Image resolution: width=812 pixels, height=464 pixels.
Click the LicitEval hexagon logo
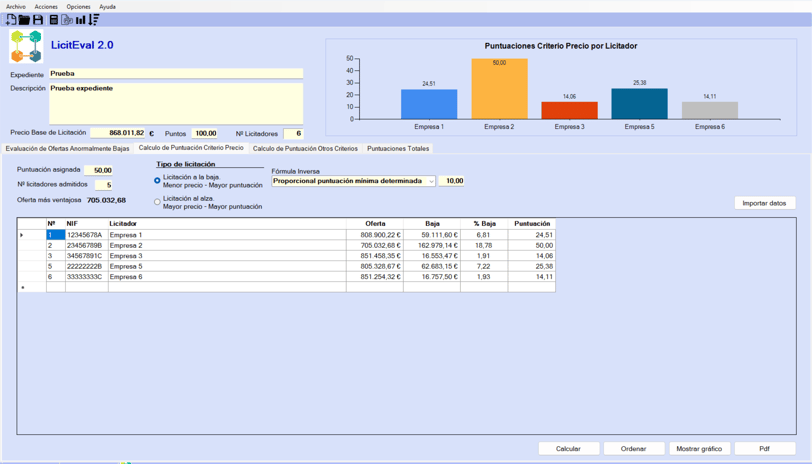(26, 46)
